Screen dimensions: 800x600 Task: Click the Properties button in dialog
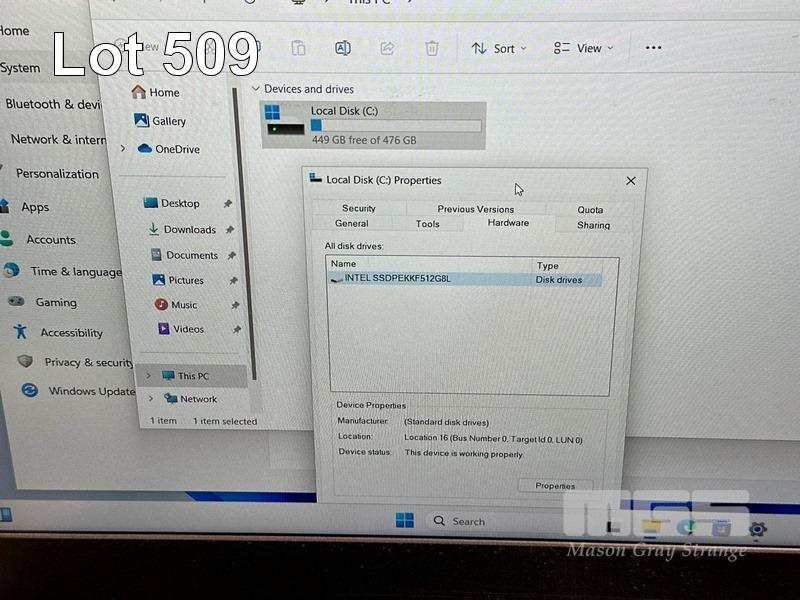(x=555, y=486)
